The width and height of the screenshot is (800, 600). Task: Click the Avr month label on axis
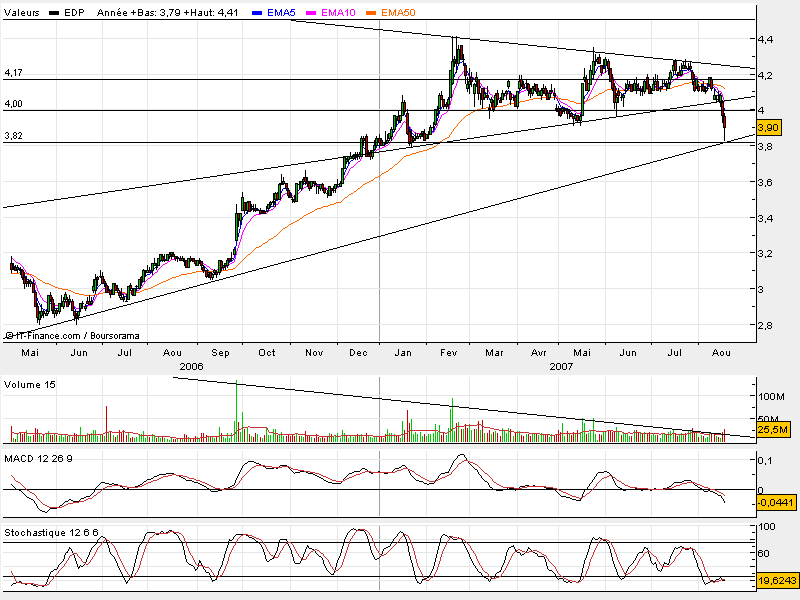tap(539, 353)
